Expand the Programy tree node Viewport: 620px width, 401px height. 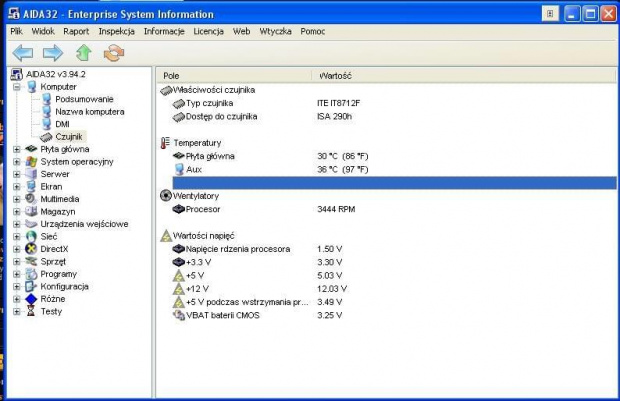17,274
